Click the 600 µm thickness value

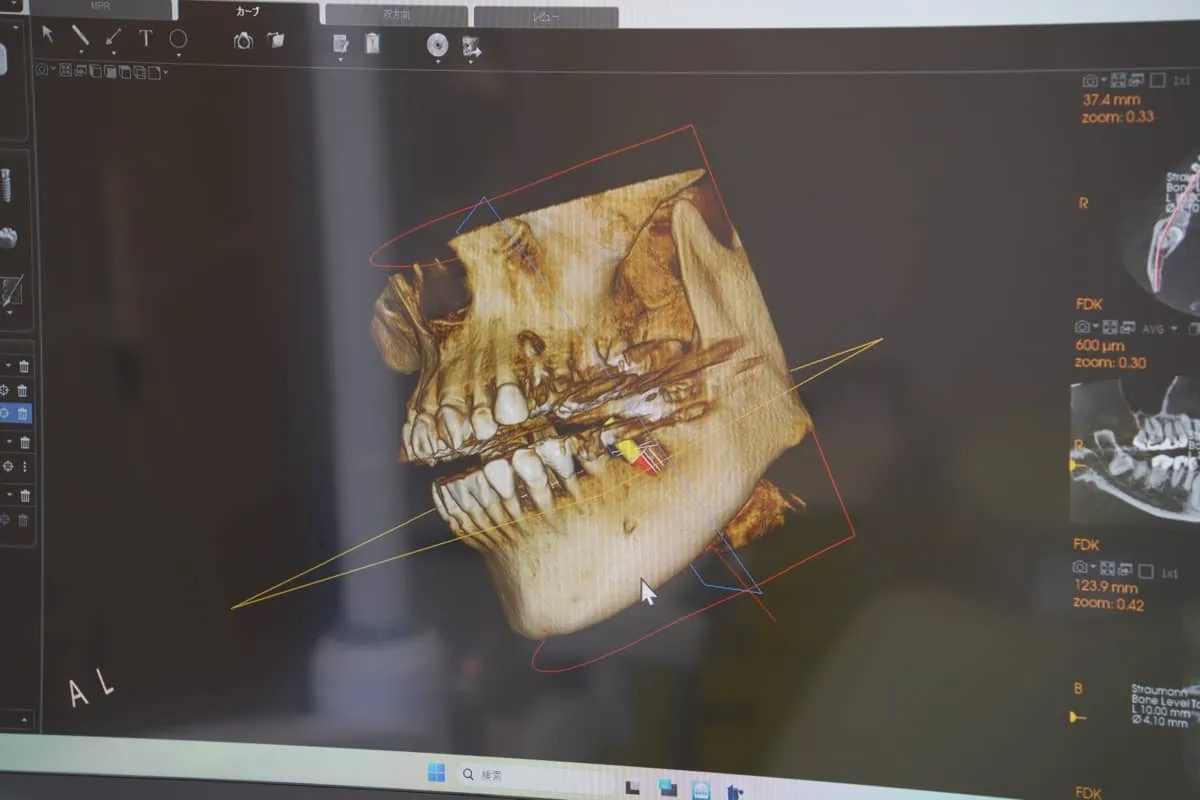pyautogui.click(x=1102, y=345)
